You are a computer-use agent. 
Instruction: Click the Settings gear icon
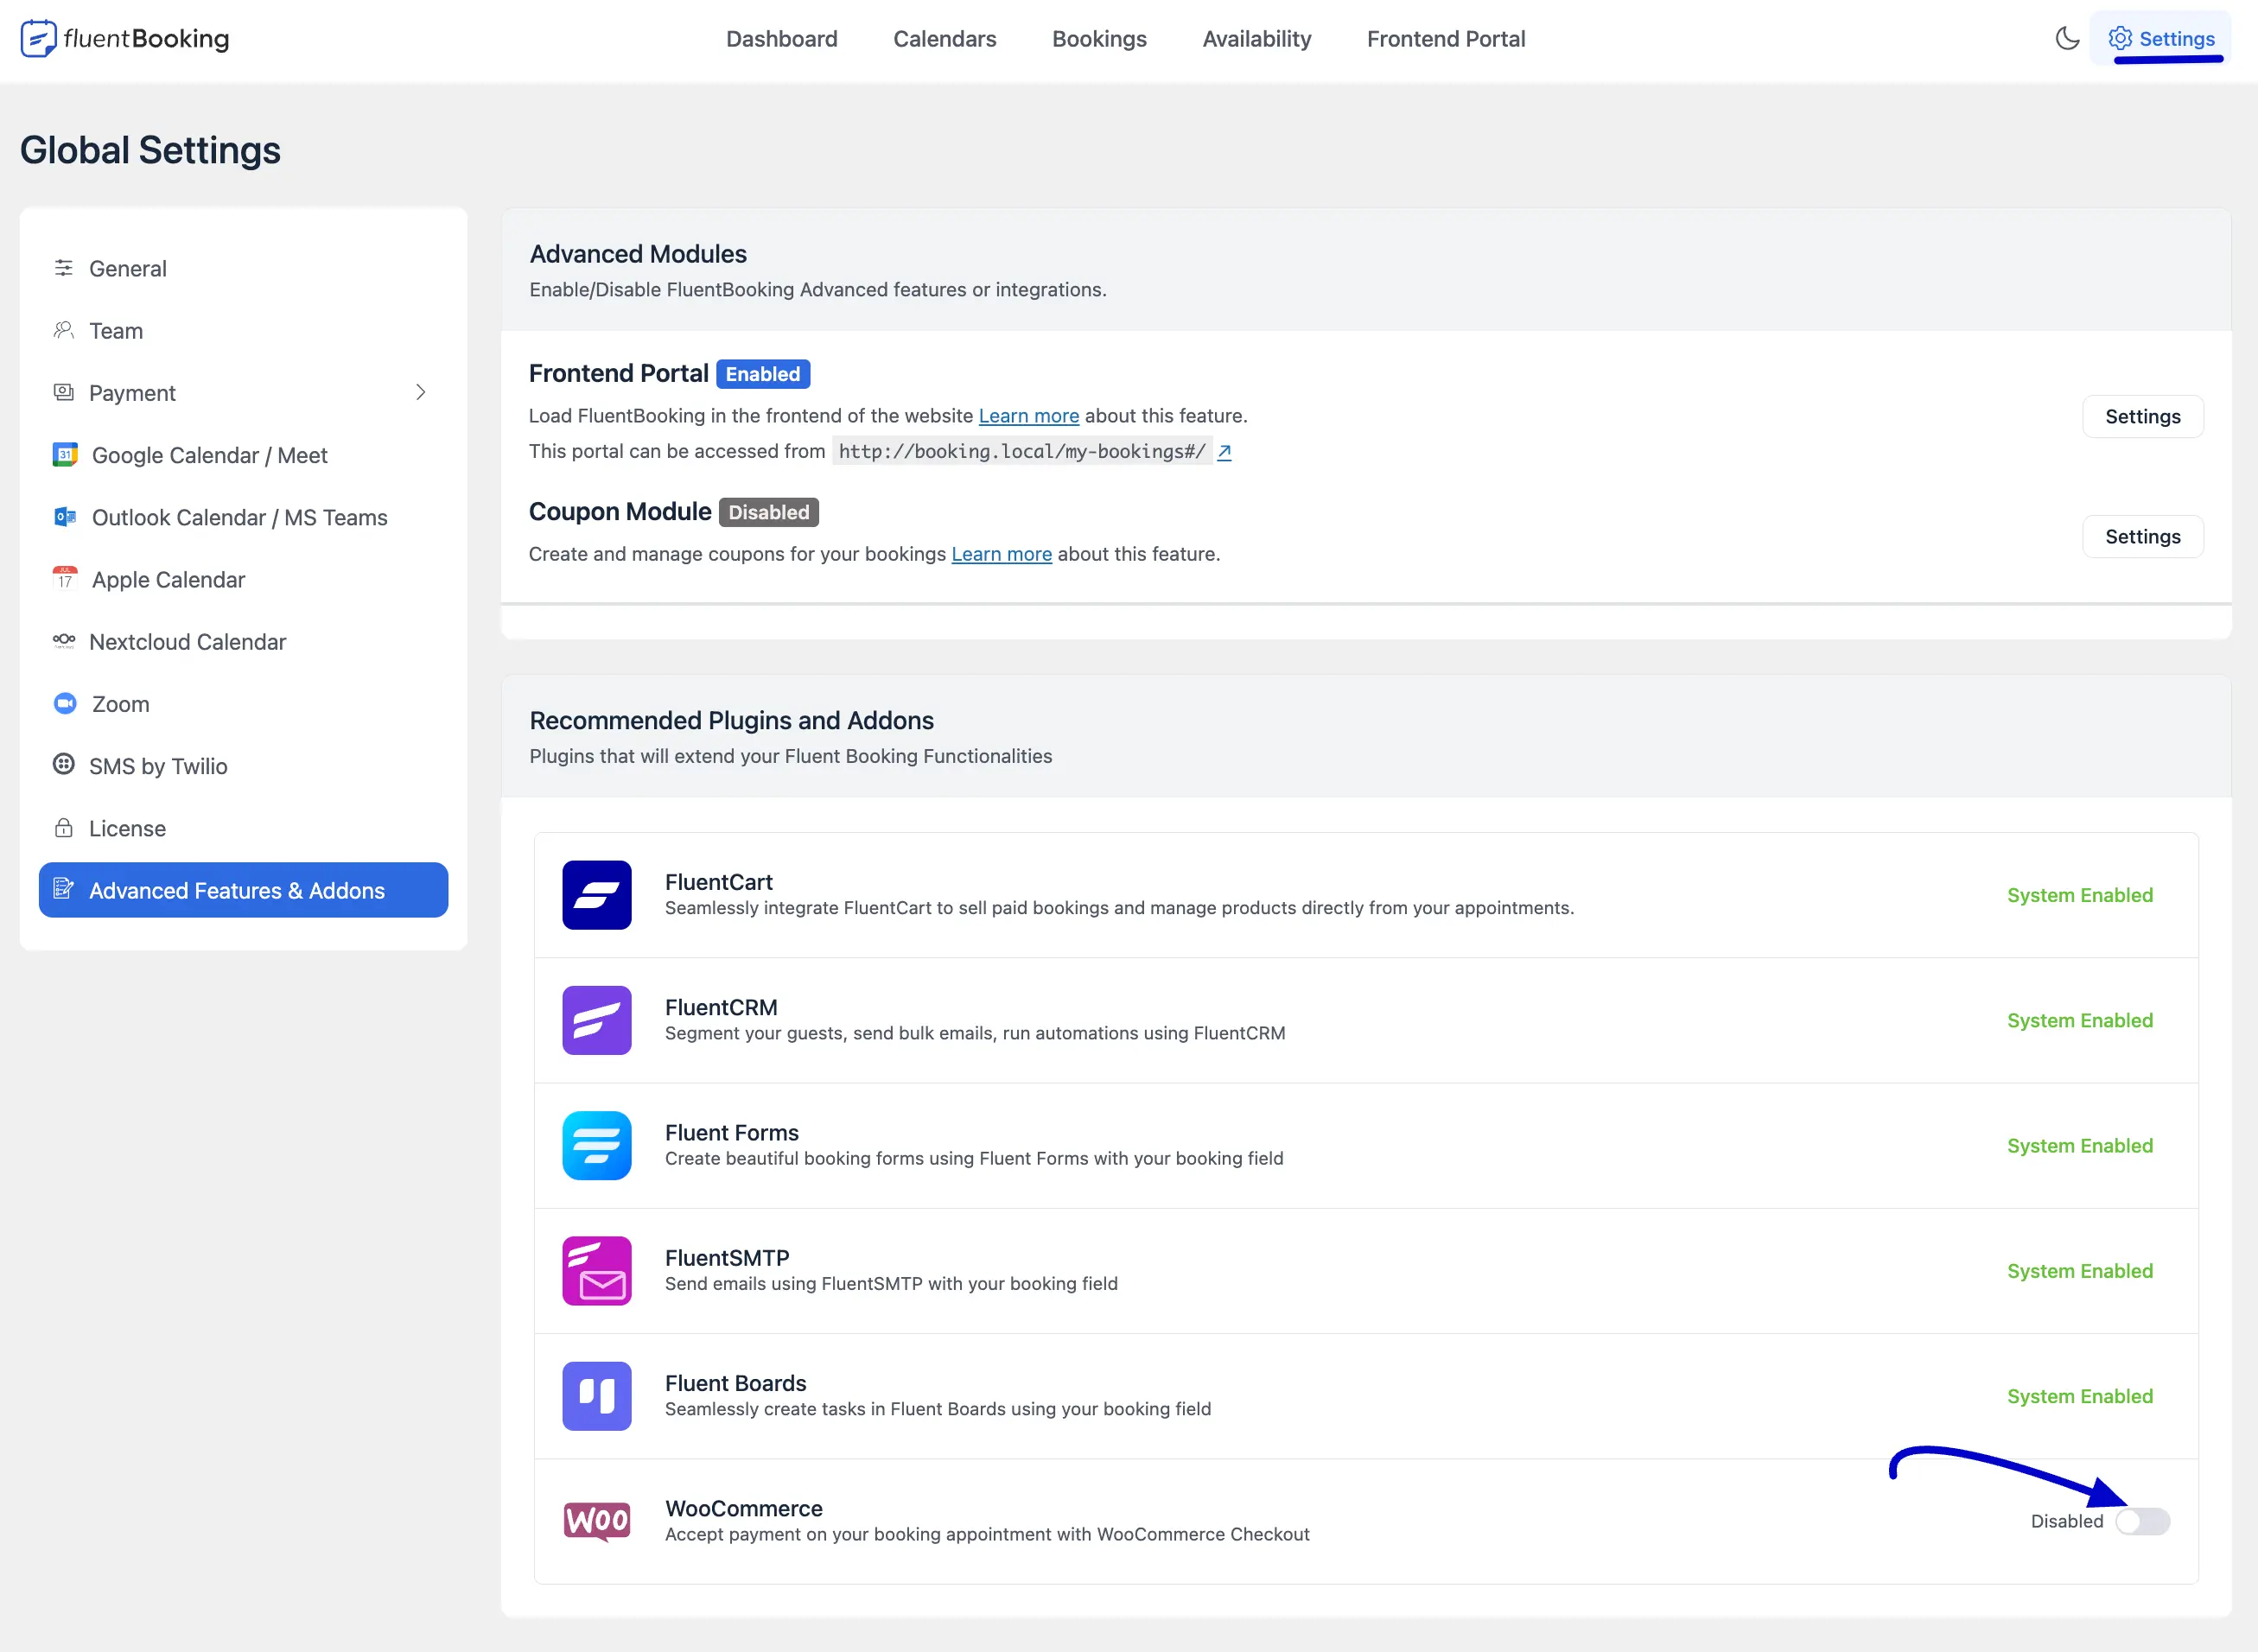point(2119,39)
